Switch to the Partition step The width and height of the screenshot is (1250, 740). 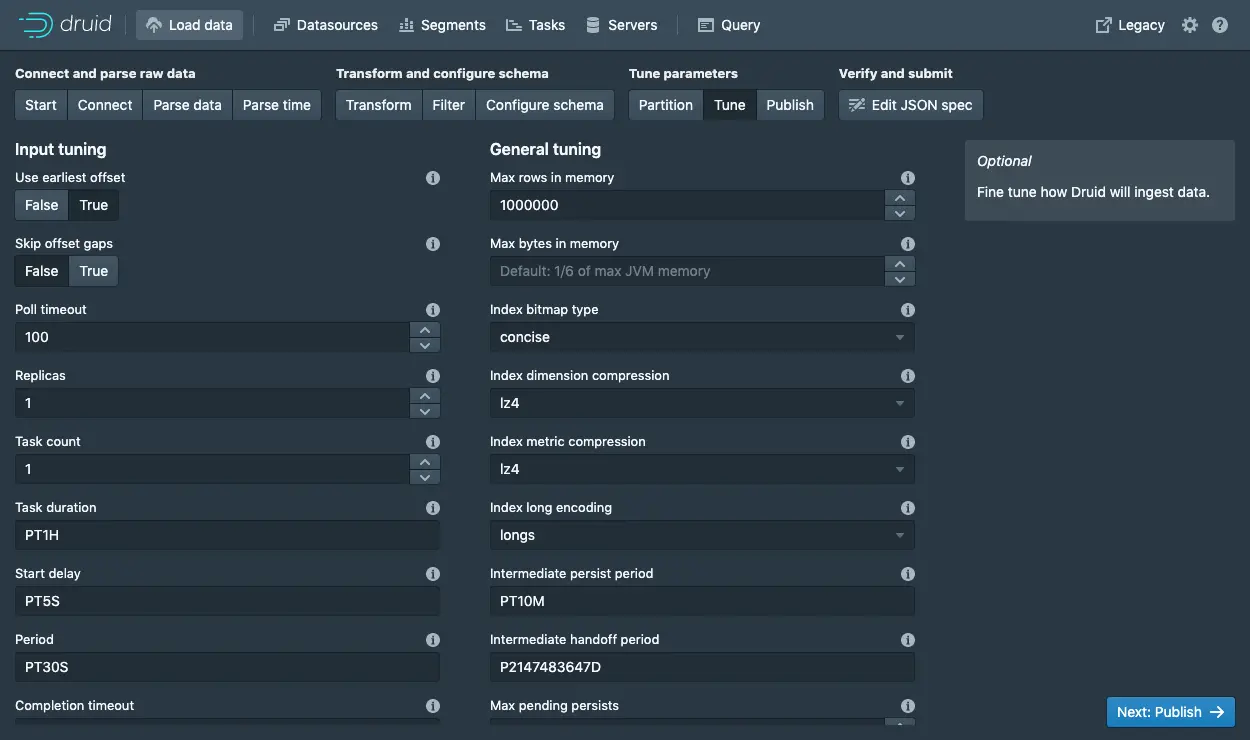pyautogui.click(x=665, y=105)
